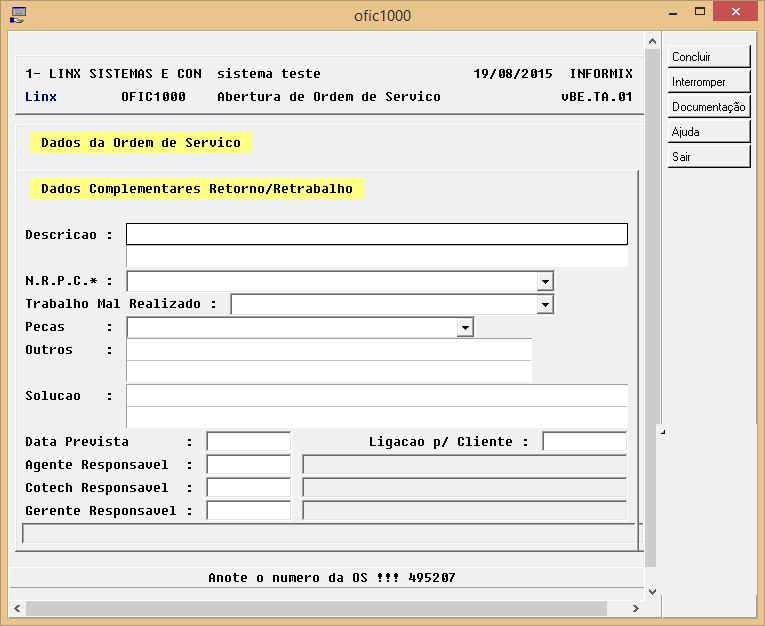Click the Linx blue label text
The image size is (765, 626).
click(41, 97)
